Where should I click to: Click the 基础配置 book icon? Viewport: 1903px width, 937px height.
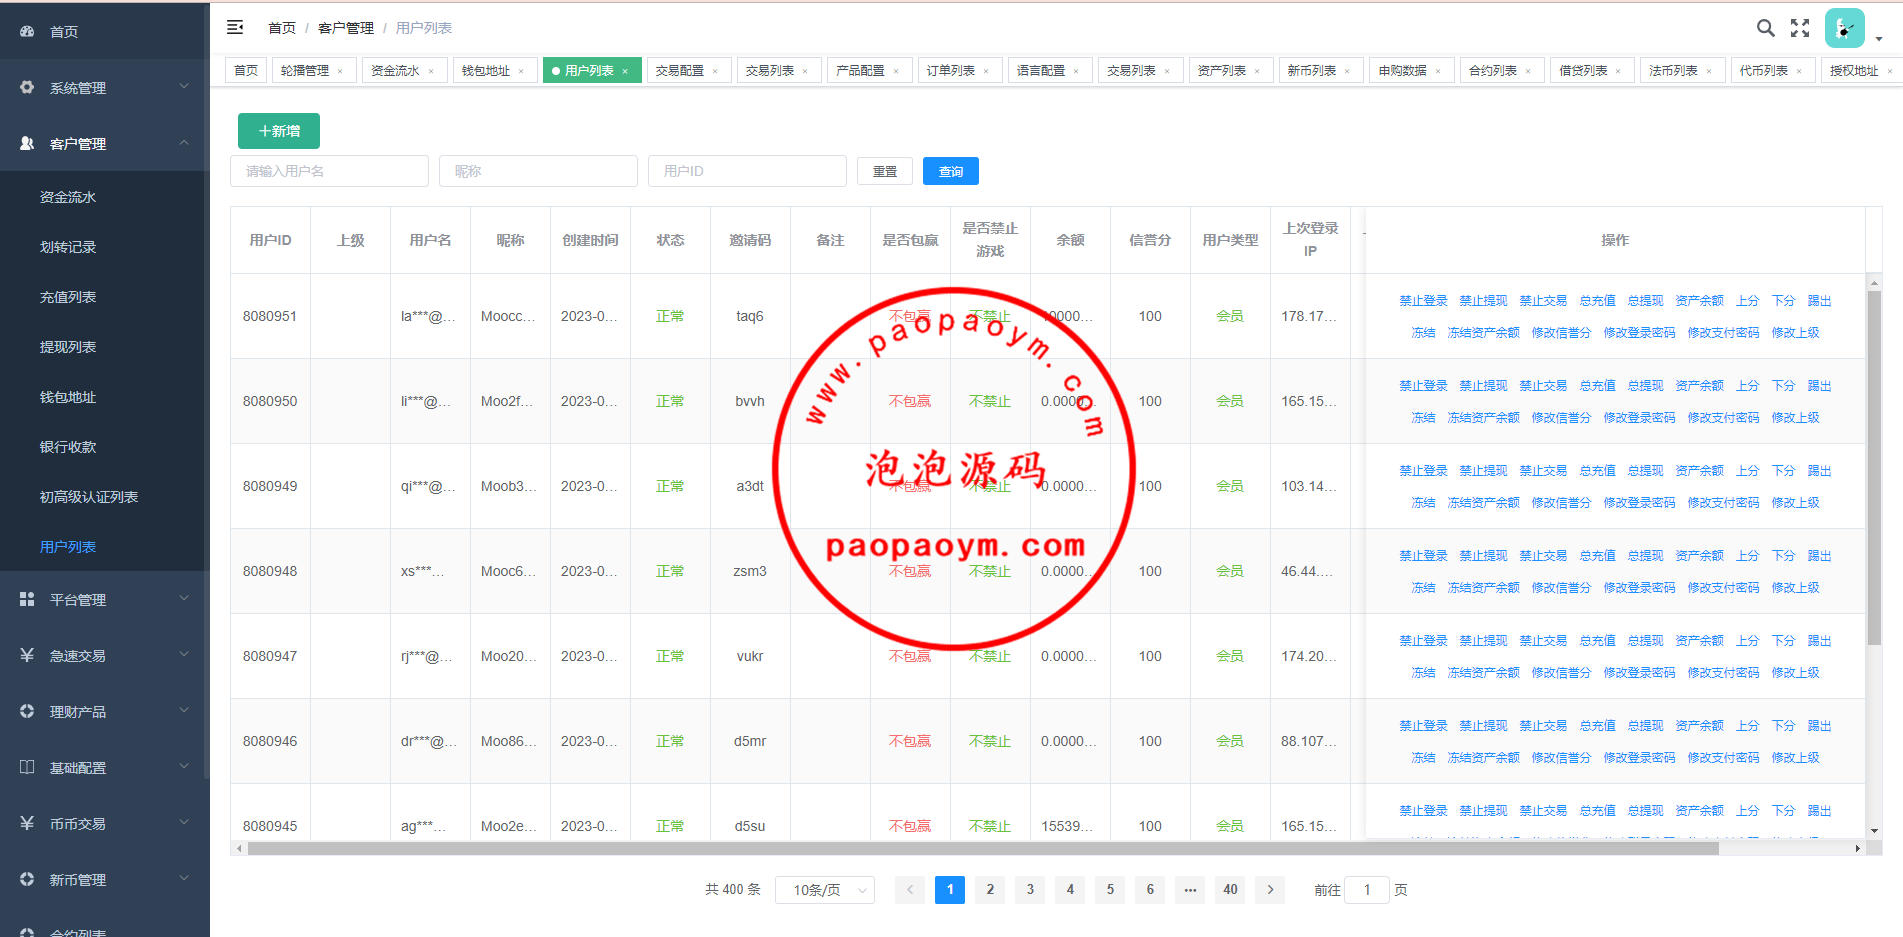[27, 768]
